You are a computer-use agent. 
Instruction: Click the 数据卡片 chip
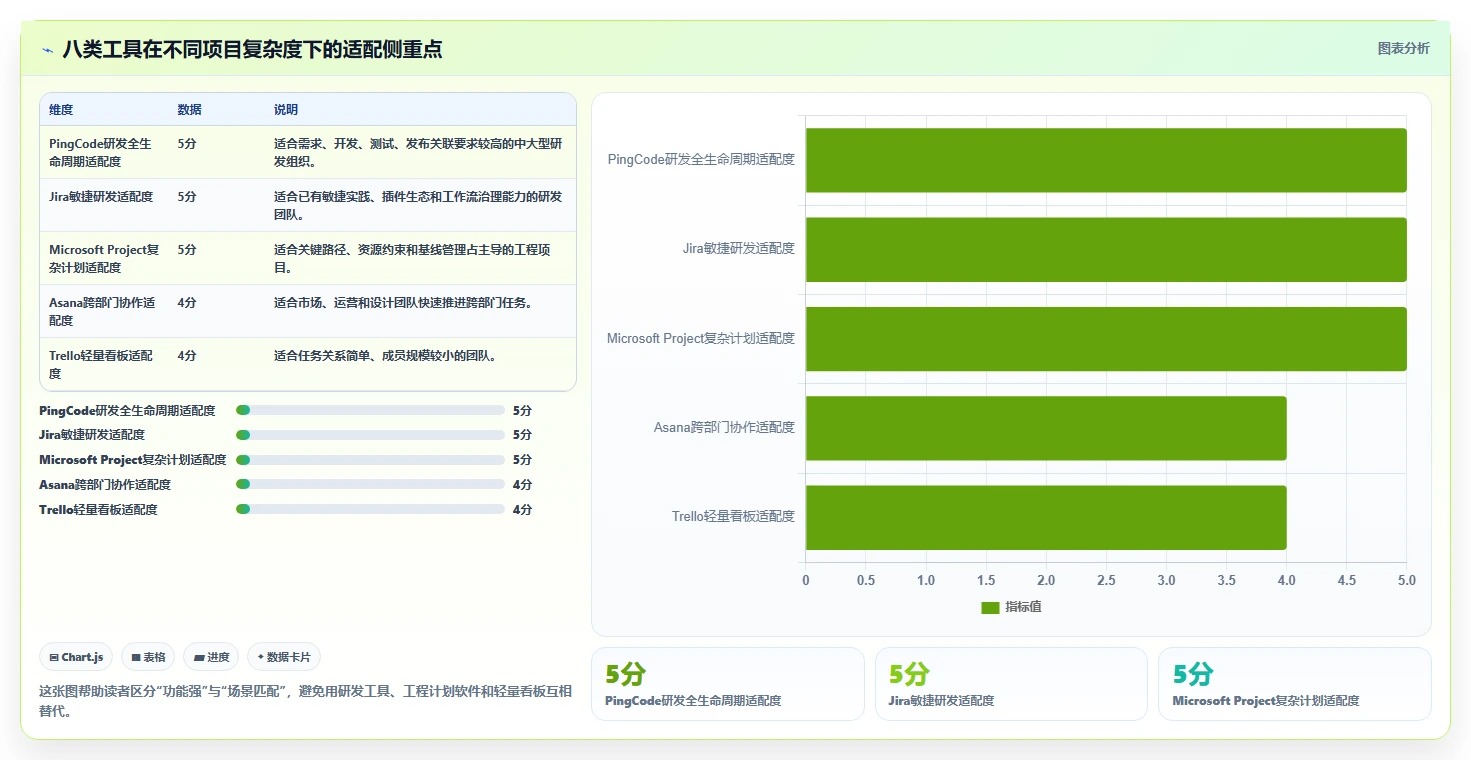[x=284, y=657]
